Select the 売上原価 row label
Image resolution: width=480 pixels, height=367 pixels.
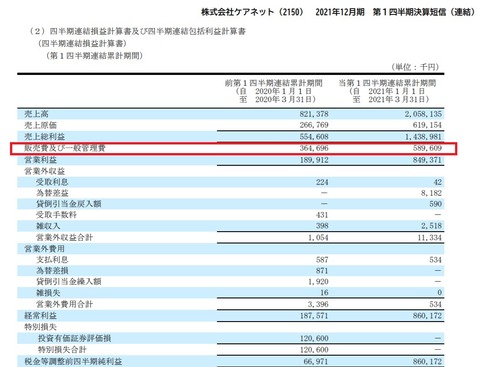(40, 125)
